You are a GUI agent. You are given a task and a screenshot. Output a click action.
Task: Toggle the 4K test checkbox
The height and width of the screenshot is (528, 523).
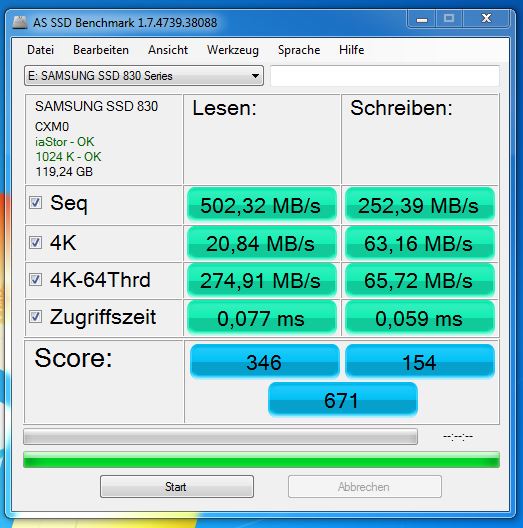[35, 242]
